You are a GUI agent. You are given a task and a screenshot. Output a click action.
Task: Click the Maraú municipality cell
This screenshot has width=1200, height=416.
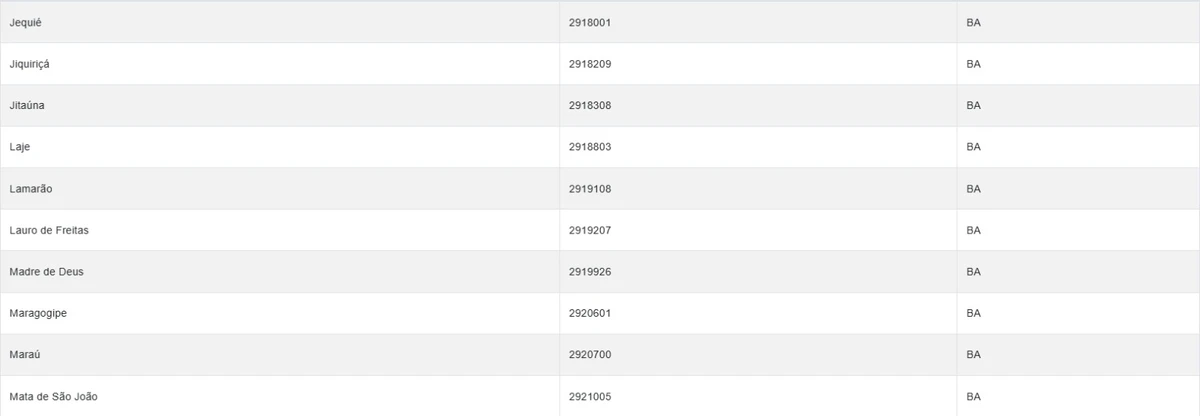pyautogui.click(x=24, y=355)
